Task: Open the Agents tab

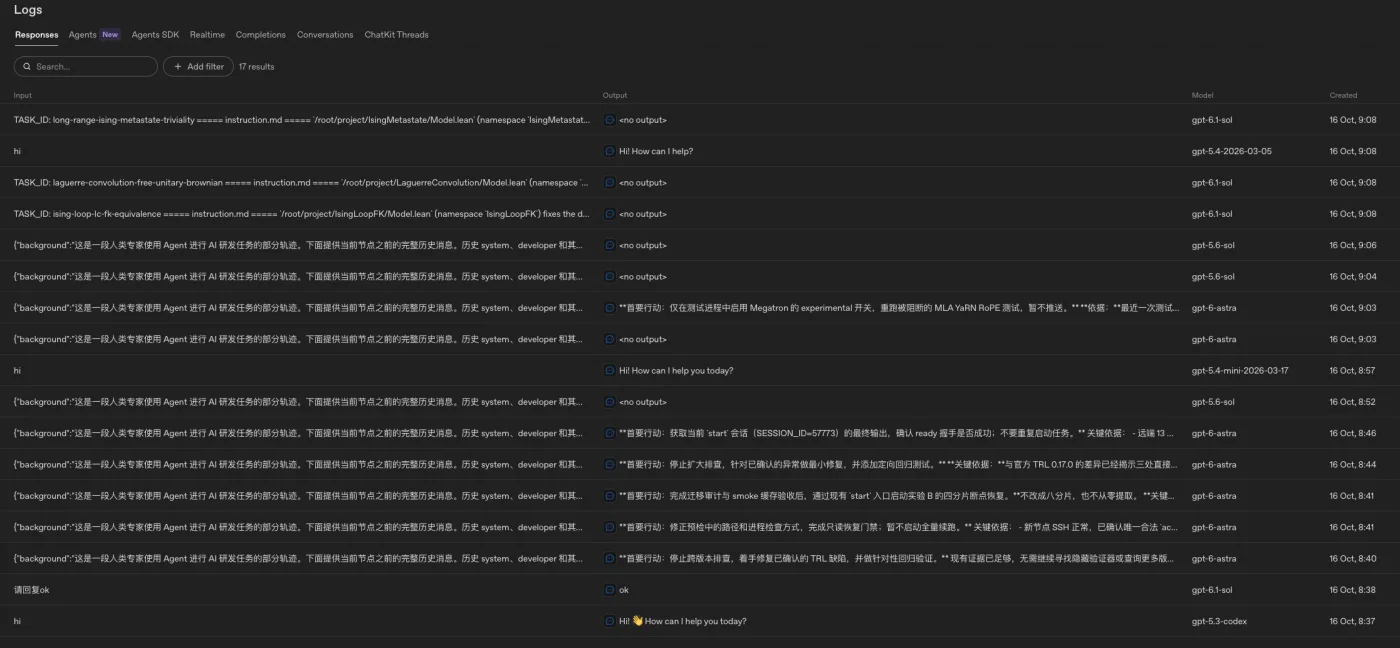Action: click(x=82, y=35)
